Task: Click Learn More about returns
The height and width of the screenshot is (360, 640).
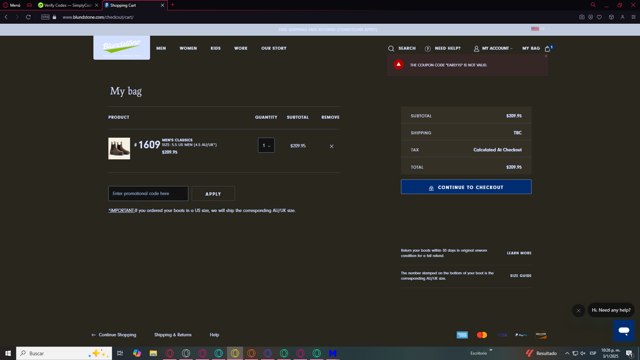Action: click(519, 253)
